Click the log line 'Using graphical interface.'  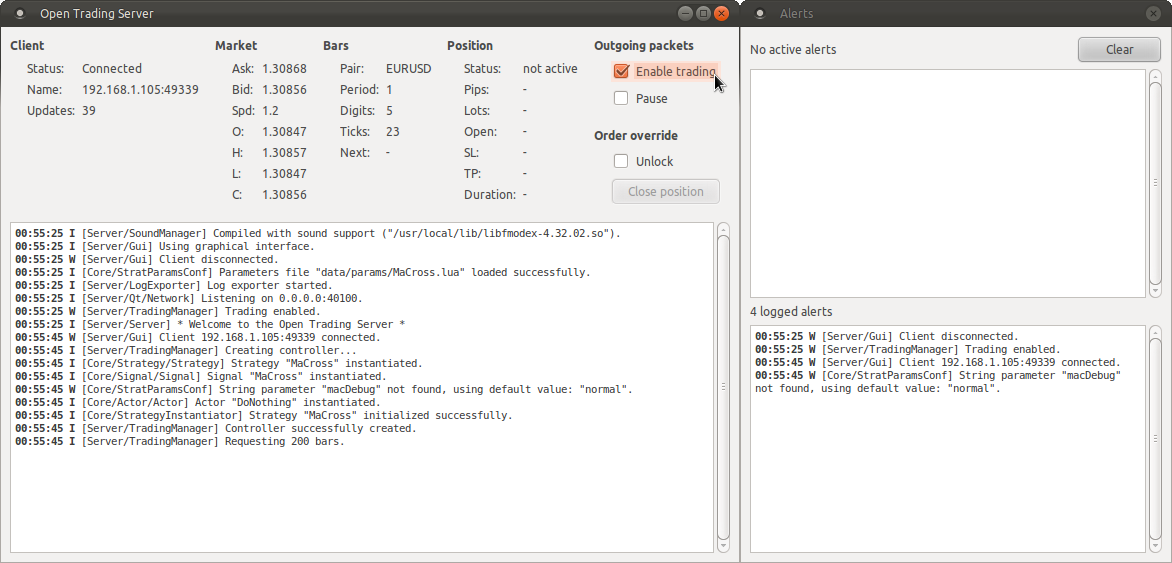coord(164,247)
